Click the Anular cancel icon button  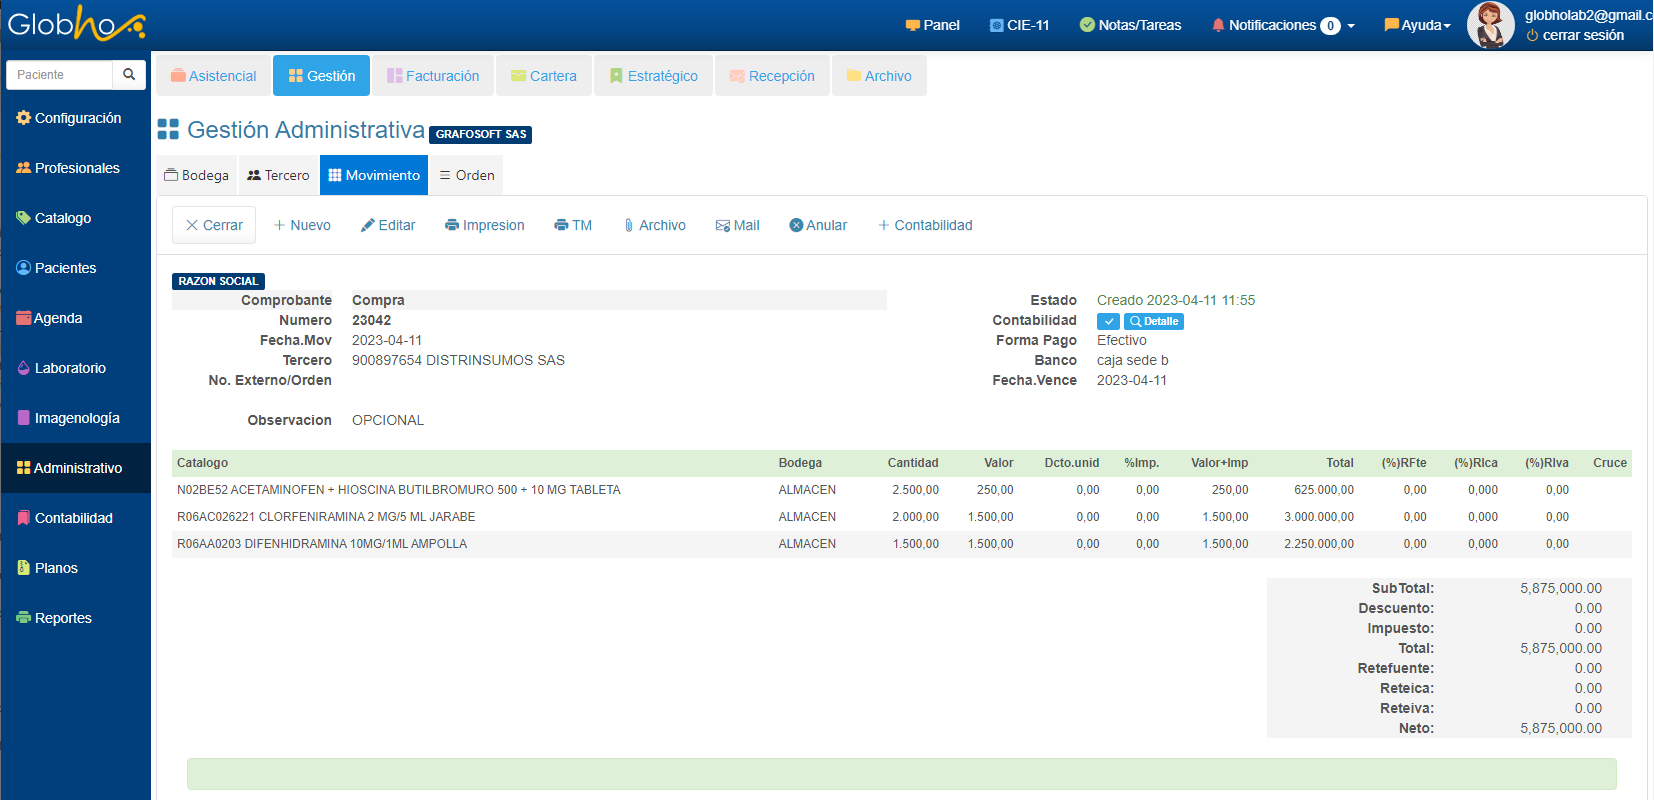[x=818, y=225]
